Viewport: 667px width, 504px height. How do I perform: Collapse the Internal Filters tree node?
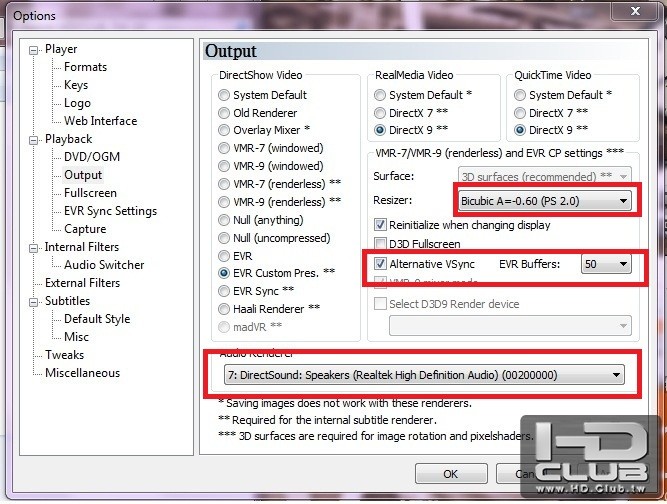[x=33, y=248]
